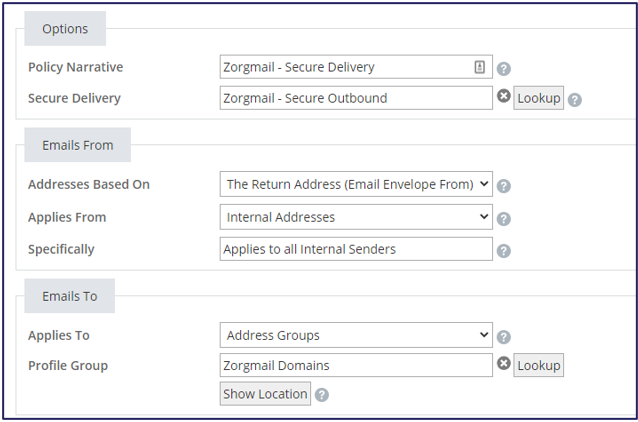Remove the Zorgmail Domains profile group via X
This screenshot has height=422, width=638.
pyautogui.click(x=504, y=364)
